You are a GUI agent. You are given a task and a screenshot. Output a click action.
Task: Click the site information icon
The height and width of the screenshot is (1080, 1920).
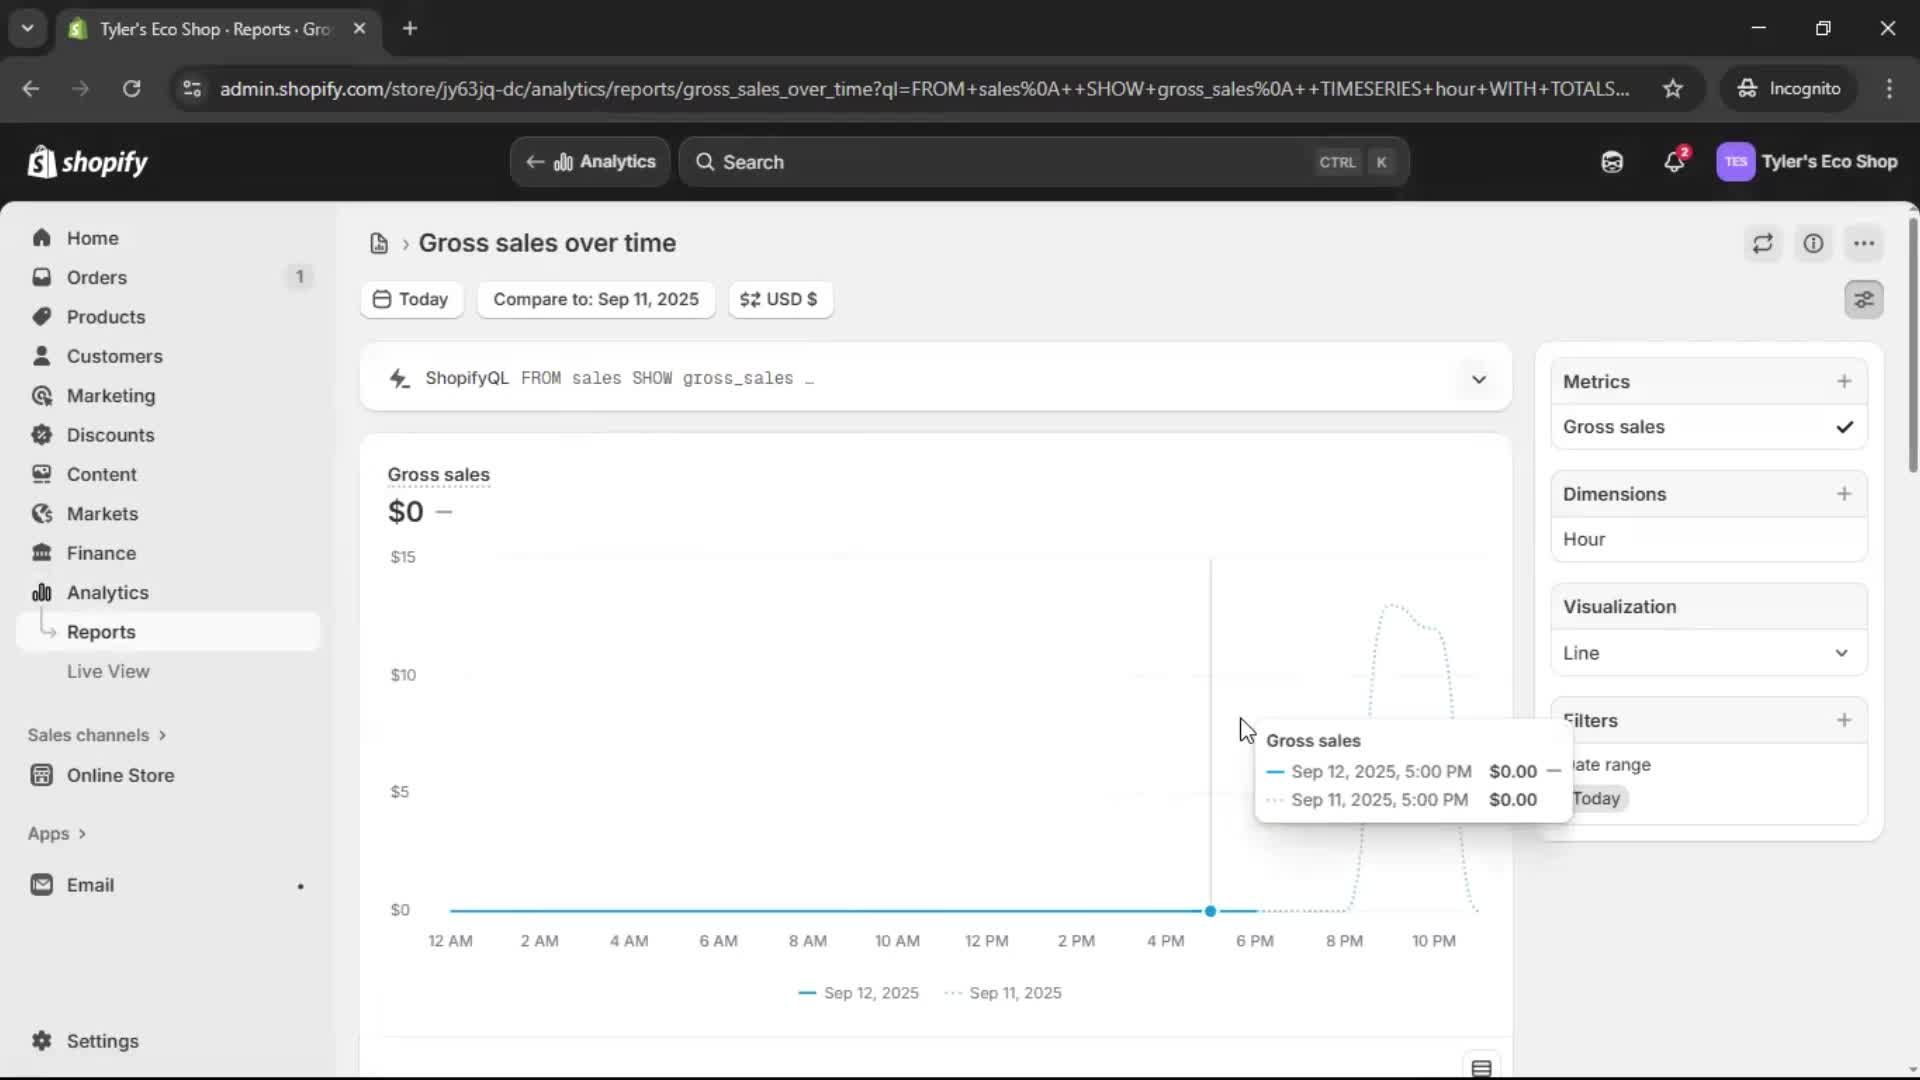(192, 89)
